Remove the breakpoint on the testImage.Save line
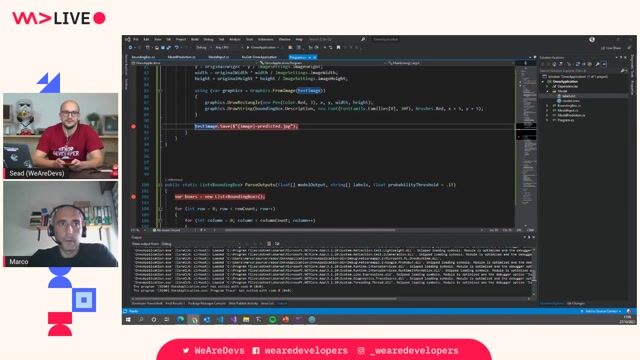 tap(133, 127)
